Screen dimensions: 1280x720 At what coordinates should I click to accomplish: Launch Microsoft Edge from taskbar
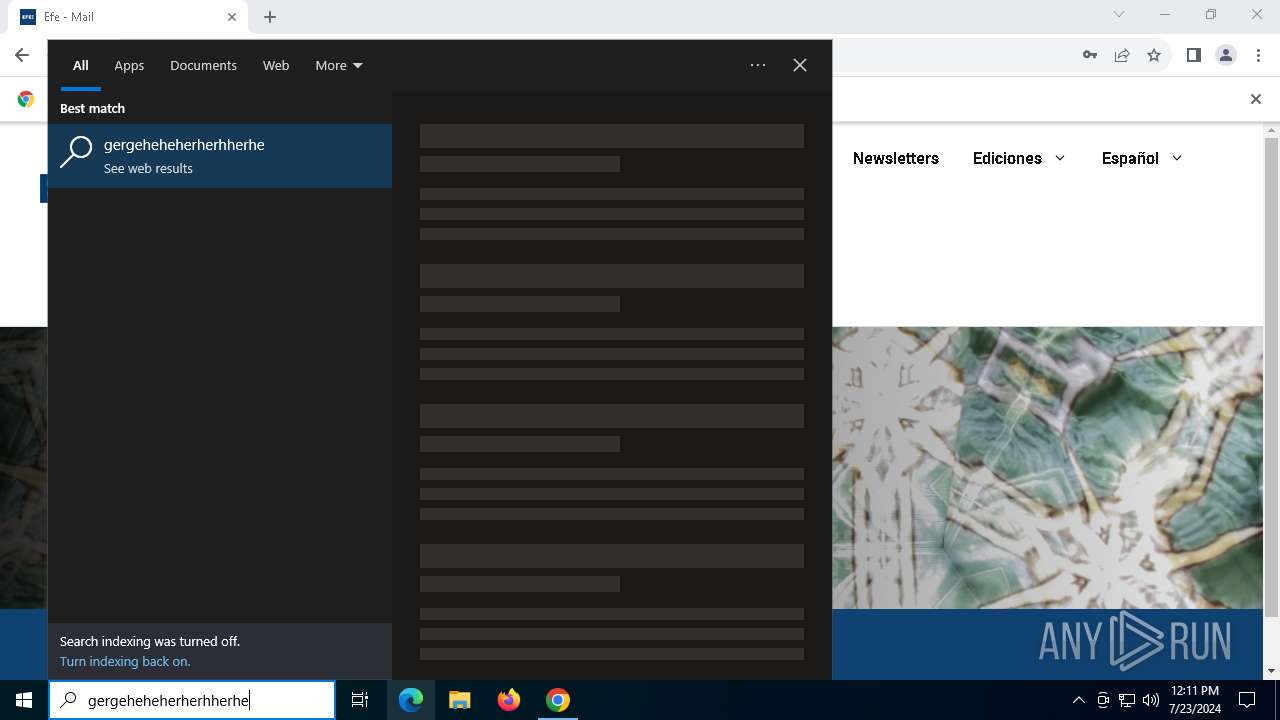tap(411, 700)
